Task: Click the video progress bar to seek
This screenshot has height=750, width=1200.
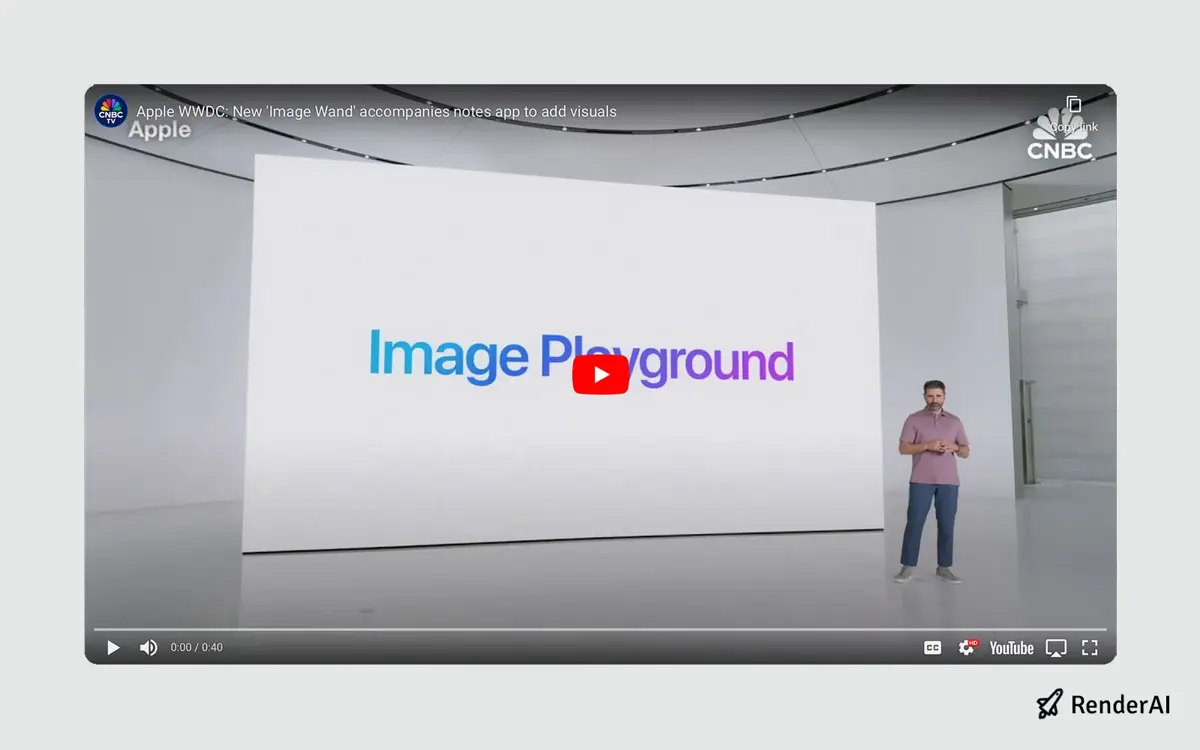Action: click(x=600, y=628)
